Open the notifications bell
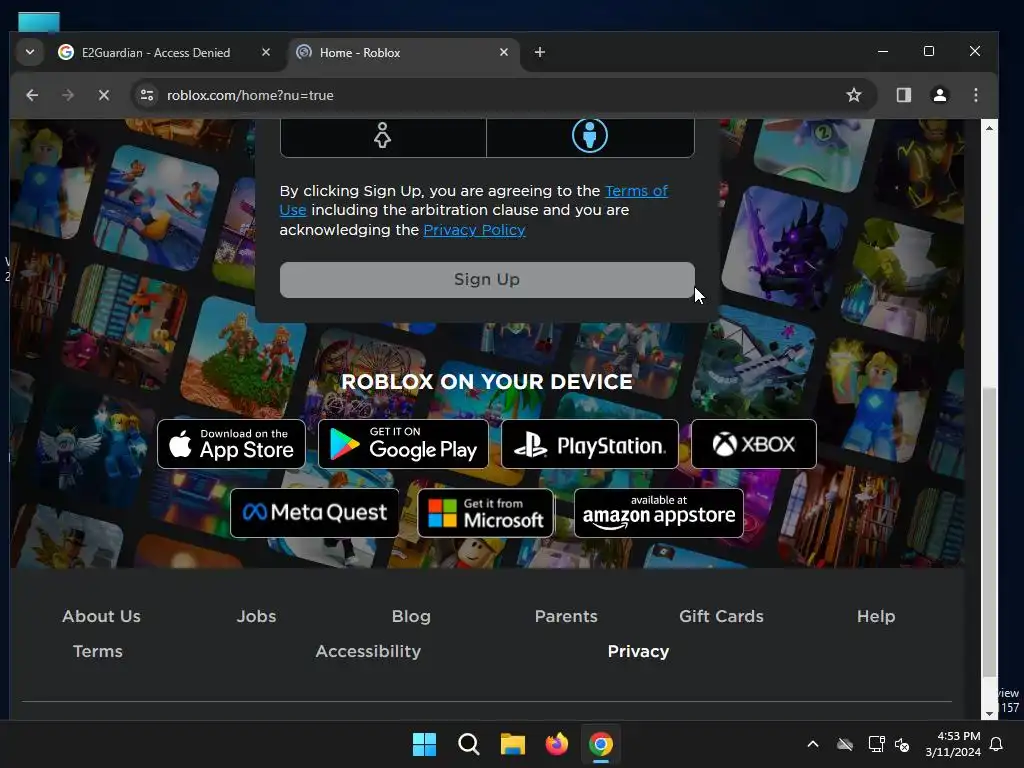The width and height of the screenshot is (1024, 768). click(997, 744)
